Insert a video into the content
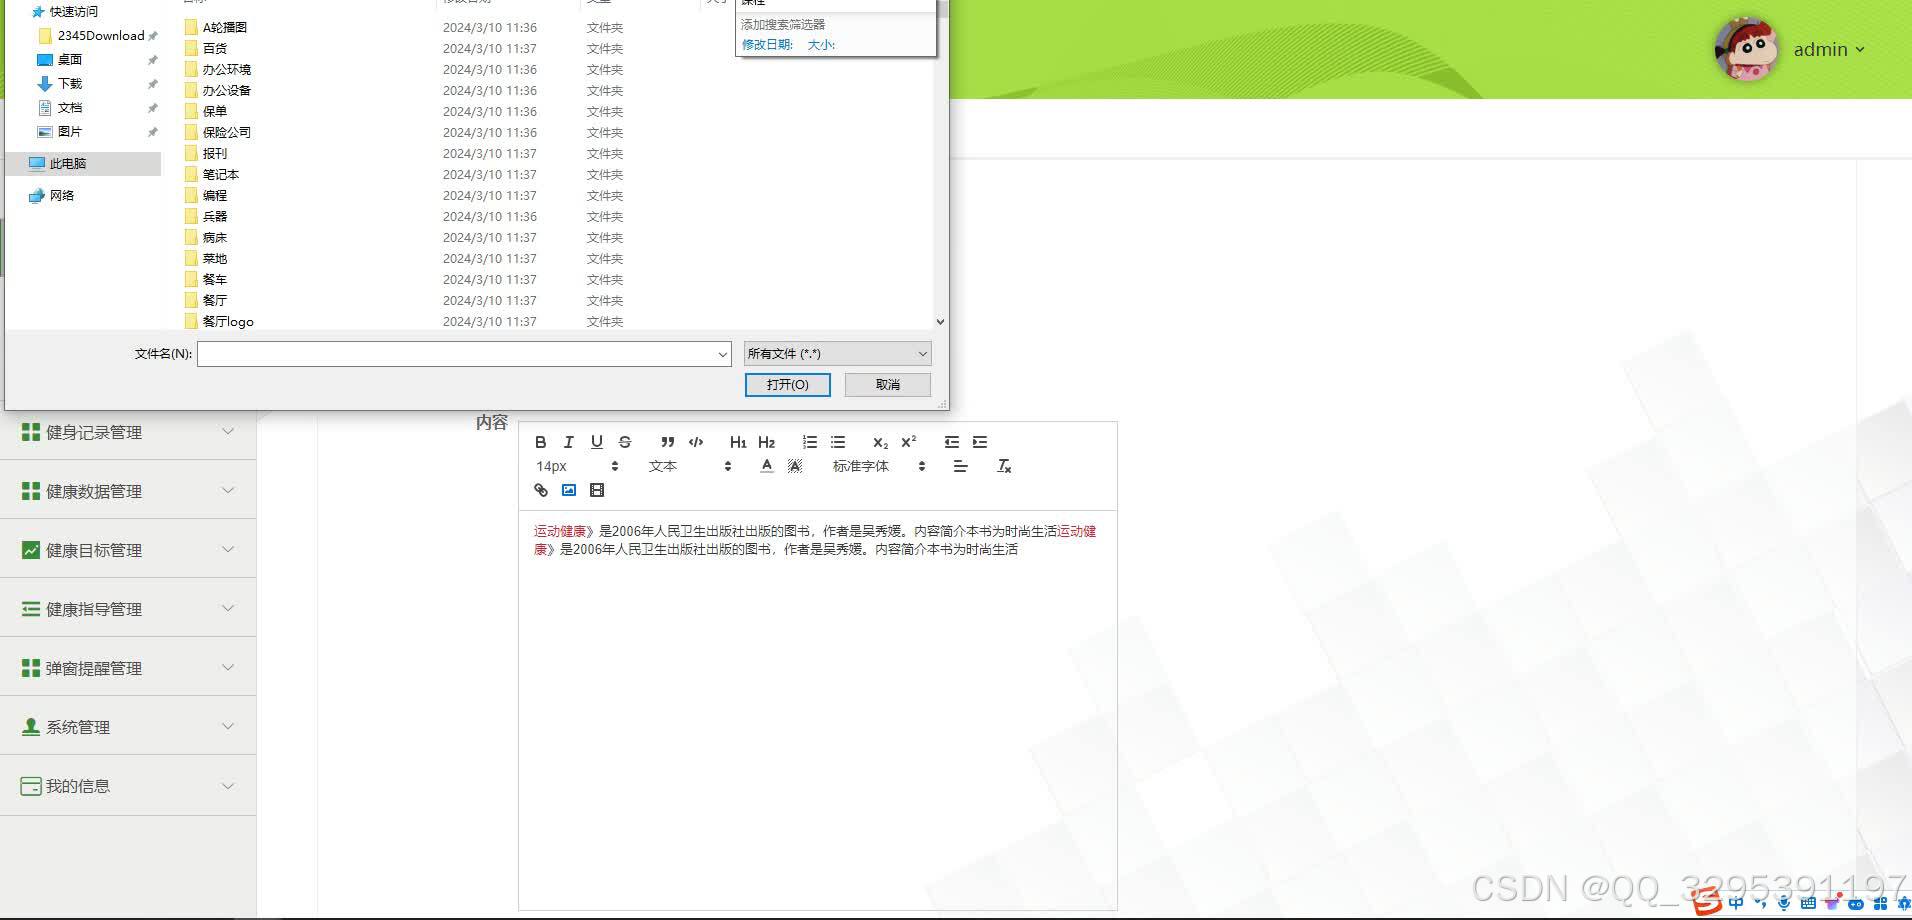 [x=597, y=490]
